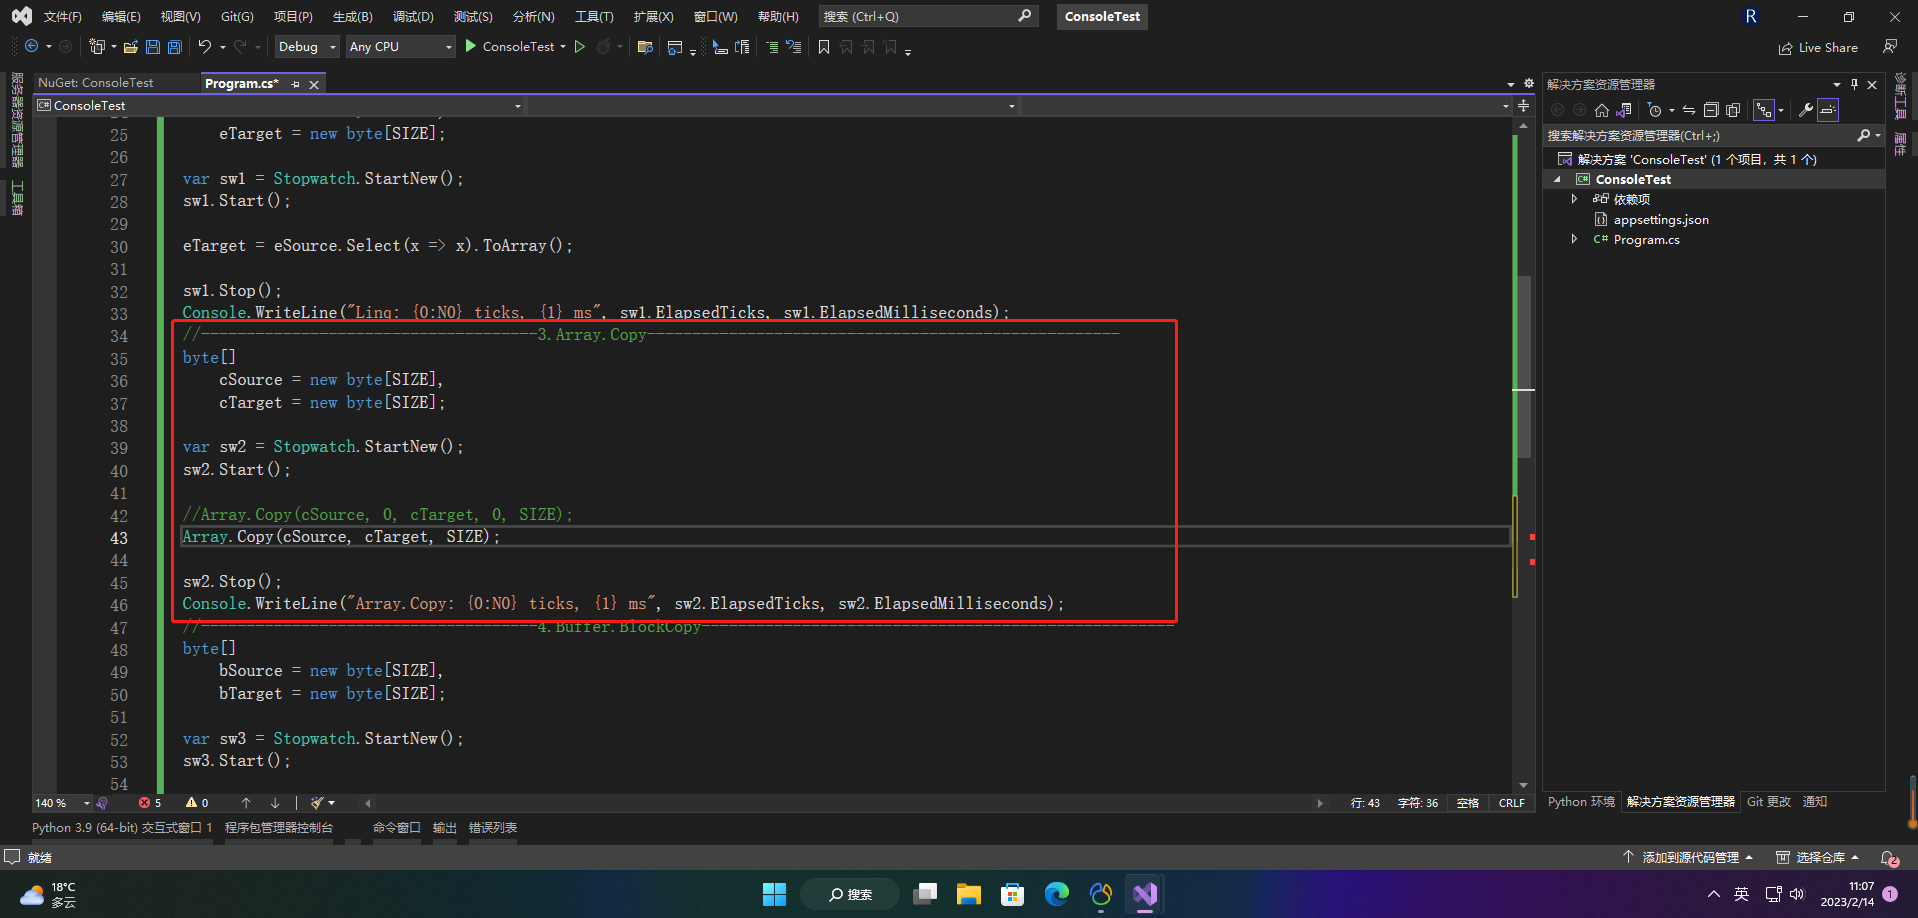The width and height of the screenshot is (1918, 918).
Task: Toggle file nesting view button in Solution Explorer
Action: [x=1764, y=110]
